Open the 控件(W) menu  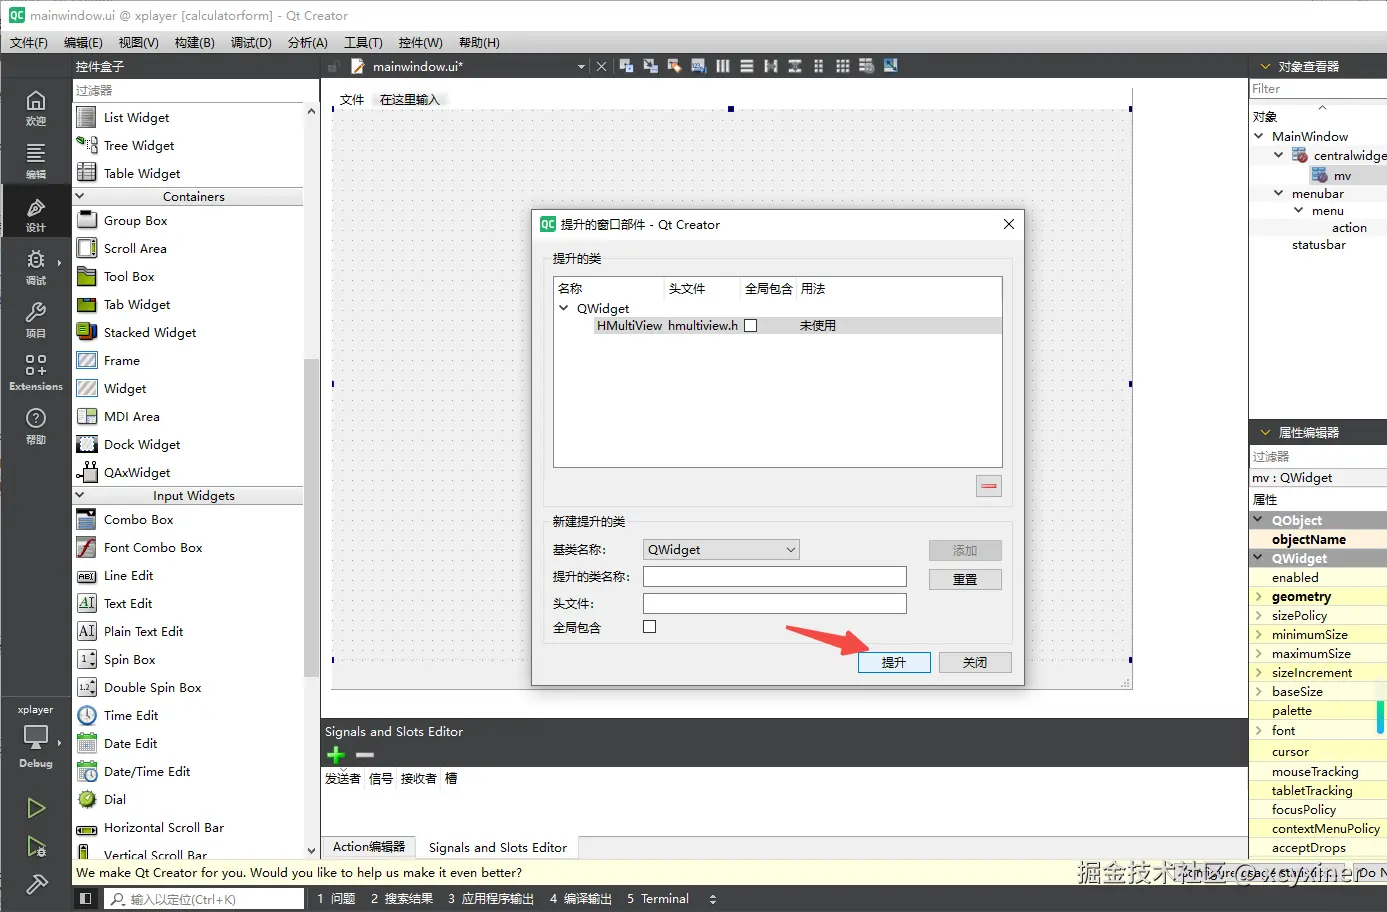coord(420,43)
